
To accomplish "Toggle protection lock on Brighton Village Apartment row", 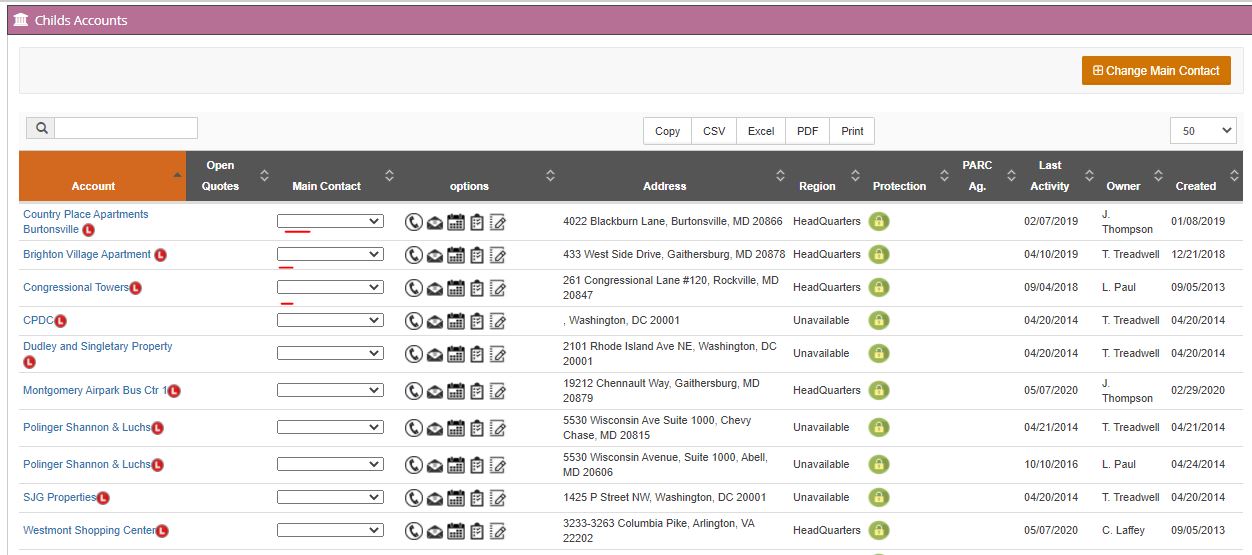I will tap(879, 254).
